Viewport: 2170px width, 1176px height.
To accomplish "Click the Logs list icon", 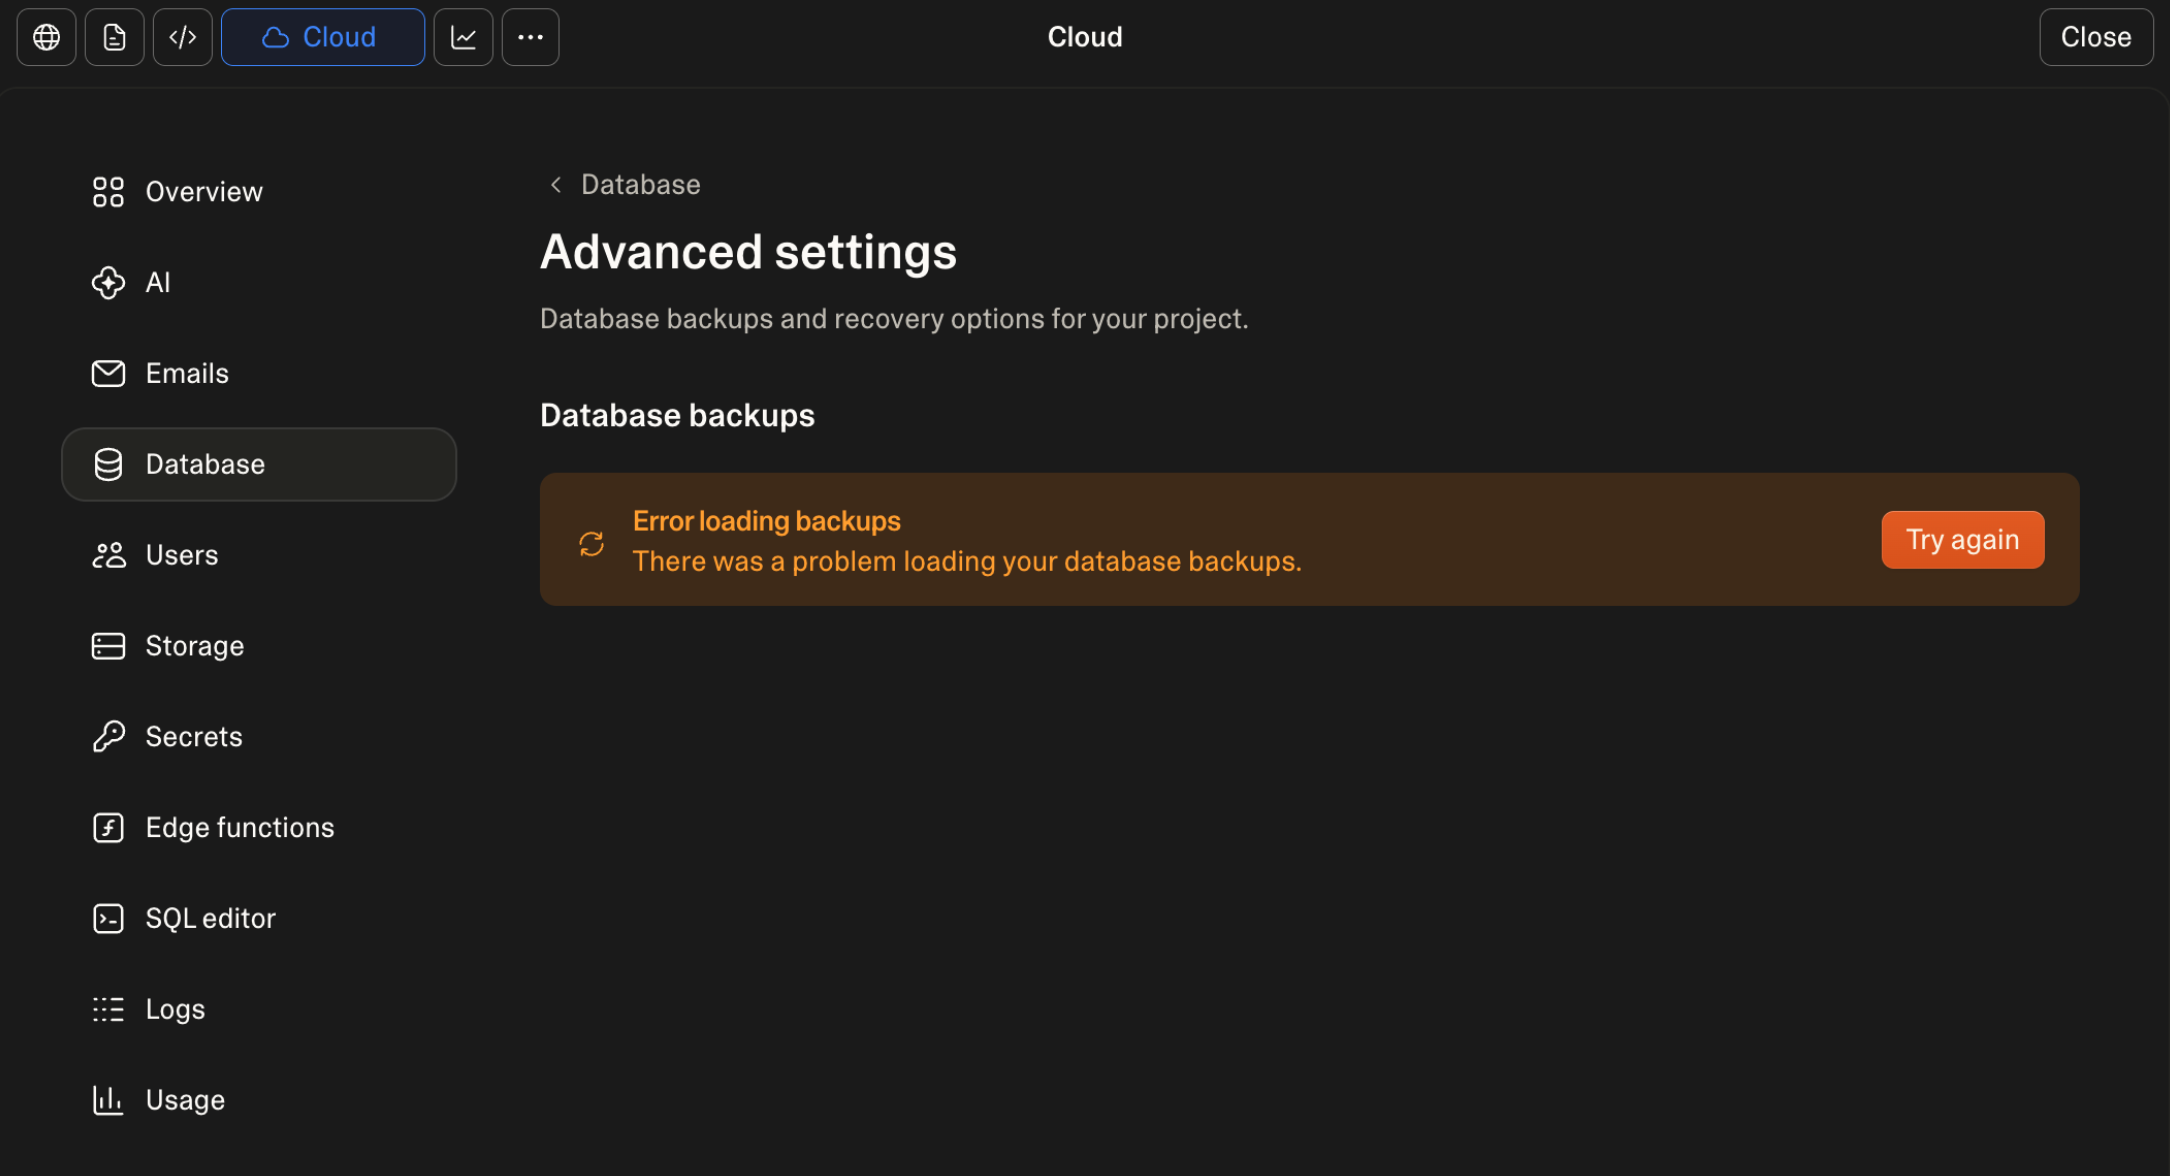I will (108, 1010).
